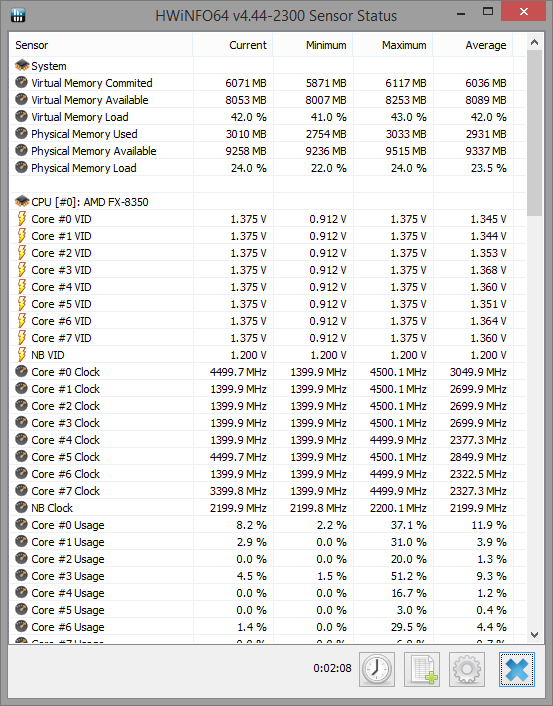This screenshot has height=706, width=553.
Task: Click the gauge icon for Physical Memory Used
Action: tap(21, 134)
